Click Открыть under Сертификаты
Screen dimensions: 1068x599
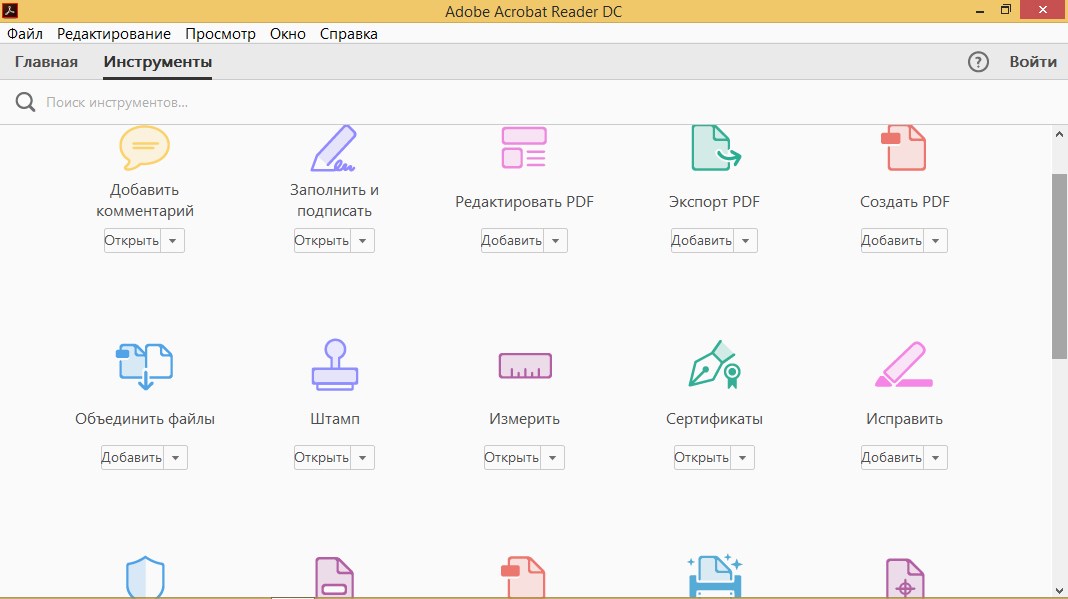[x=702, y=457]
